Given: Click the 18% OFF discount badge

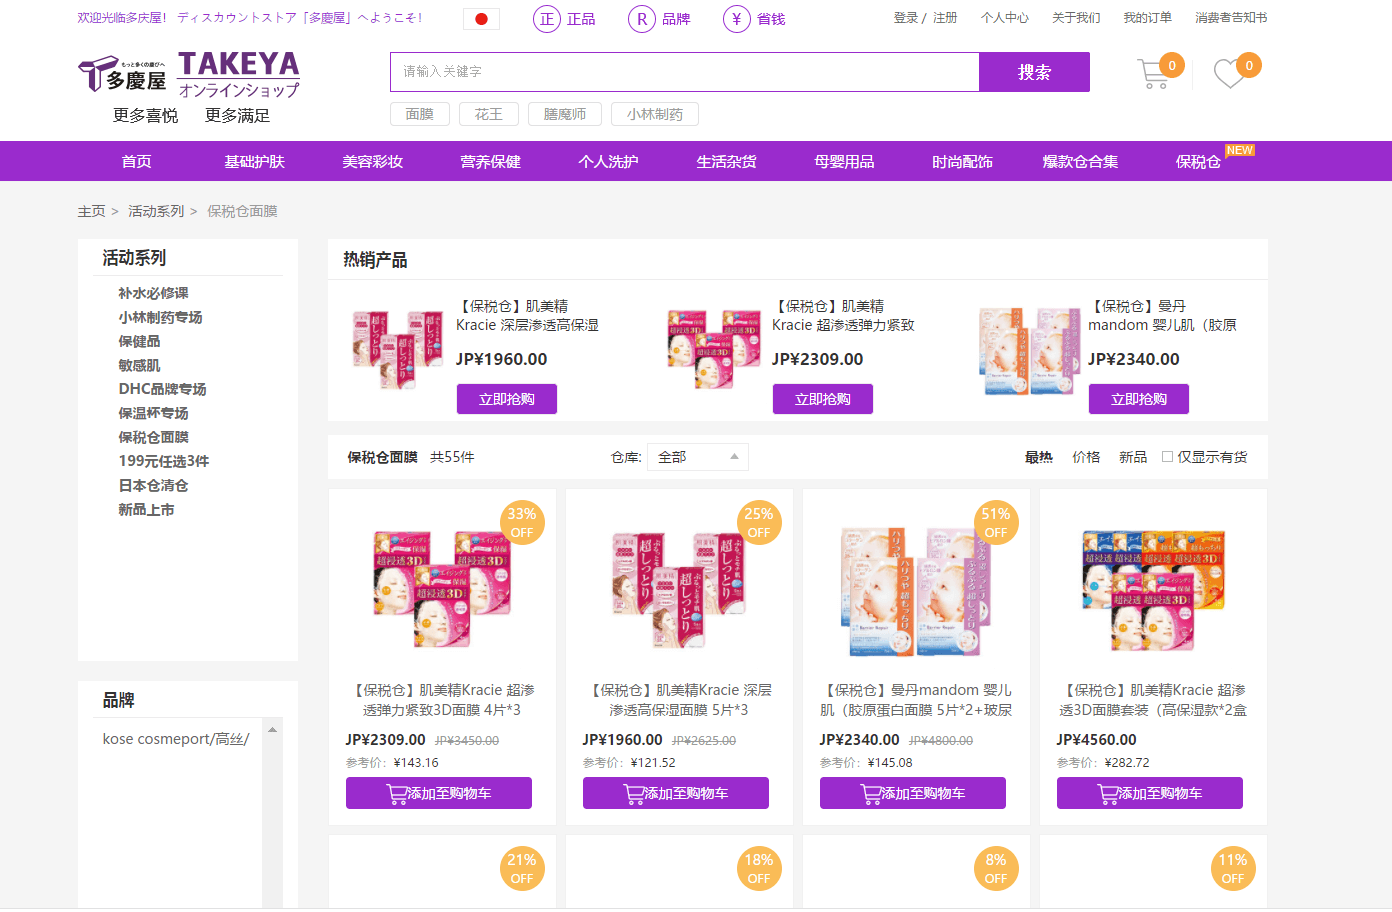Looking at the screenshot, I should point(759,868).
